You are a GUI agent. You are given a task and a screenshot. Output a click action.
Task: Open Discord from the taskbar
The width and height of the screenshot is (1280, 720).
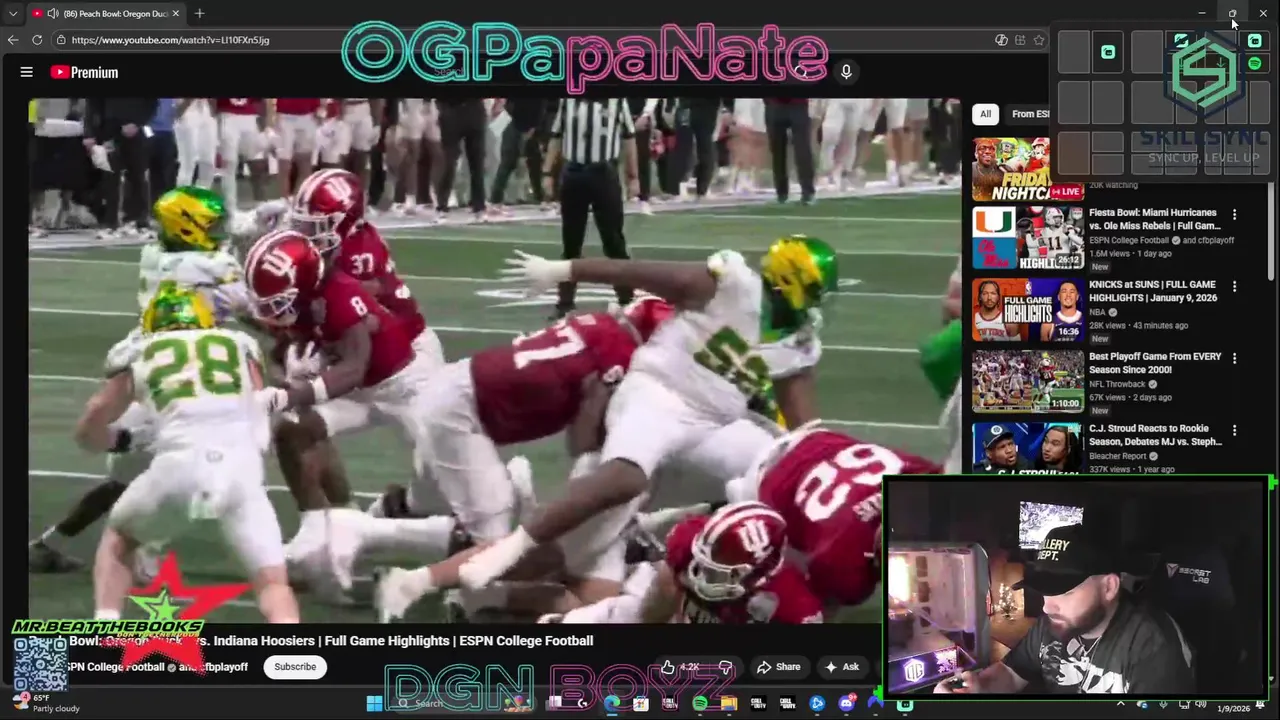847,703
